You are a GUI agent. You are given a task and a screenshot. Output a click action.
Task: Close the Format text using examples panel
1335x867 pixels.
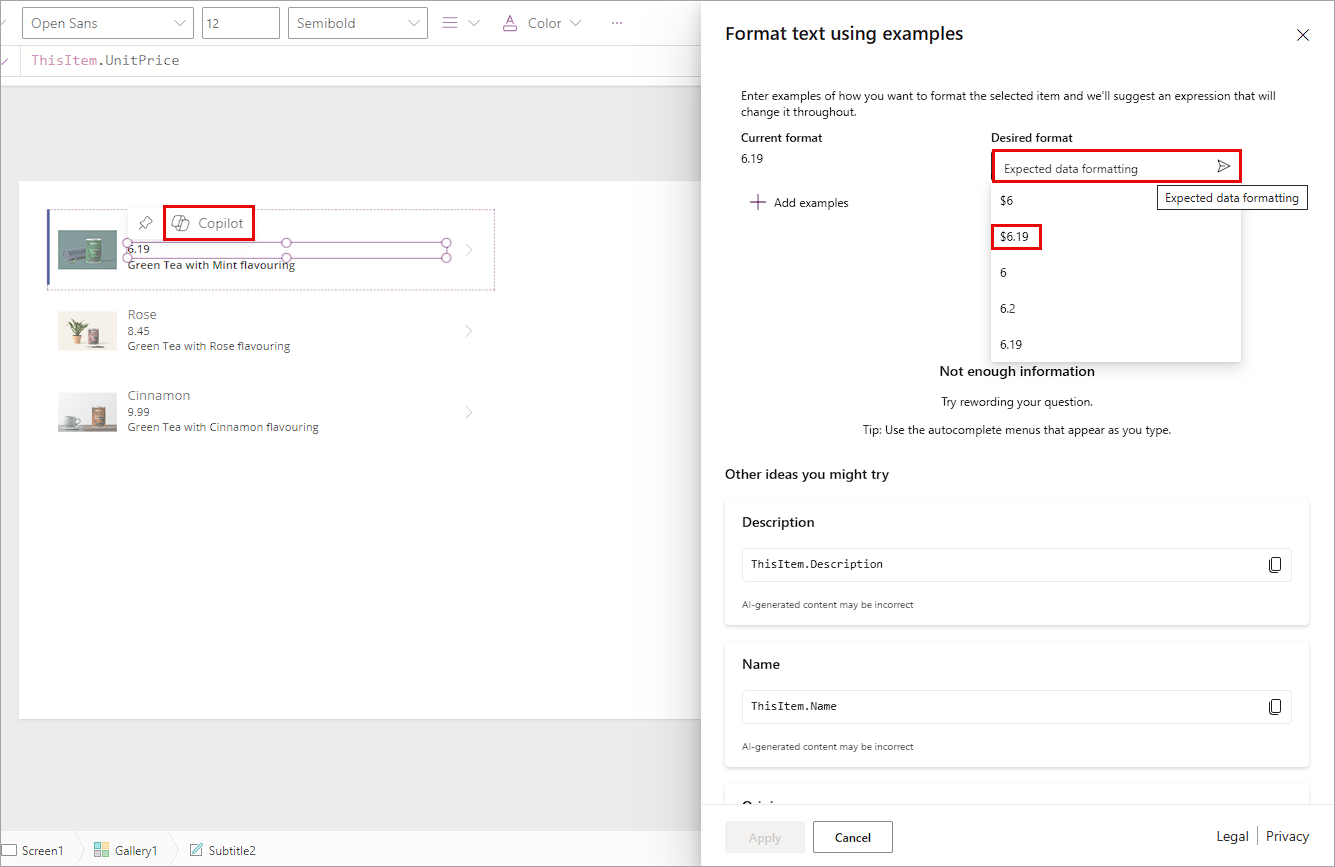(x=1302, y=35)
